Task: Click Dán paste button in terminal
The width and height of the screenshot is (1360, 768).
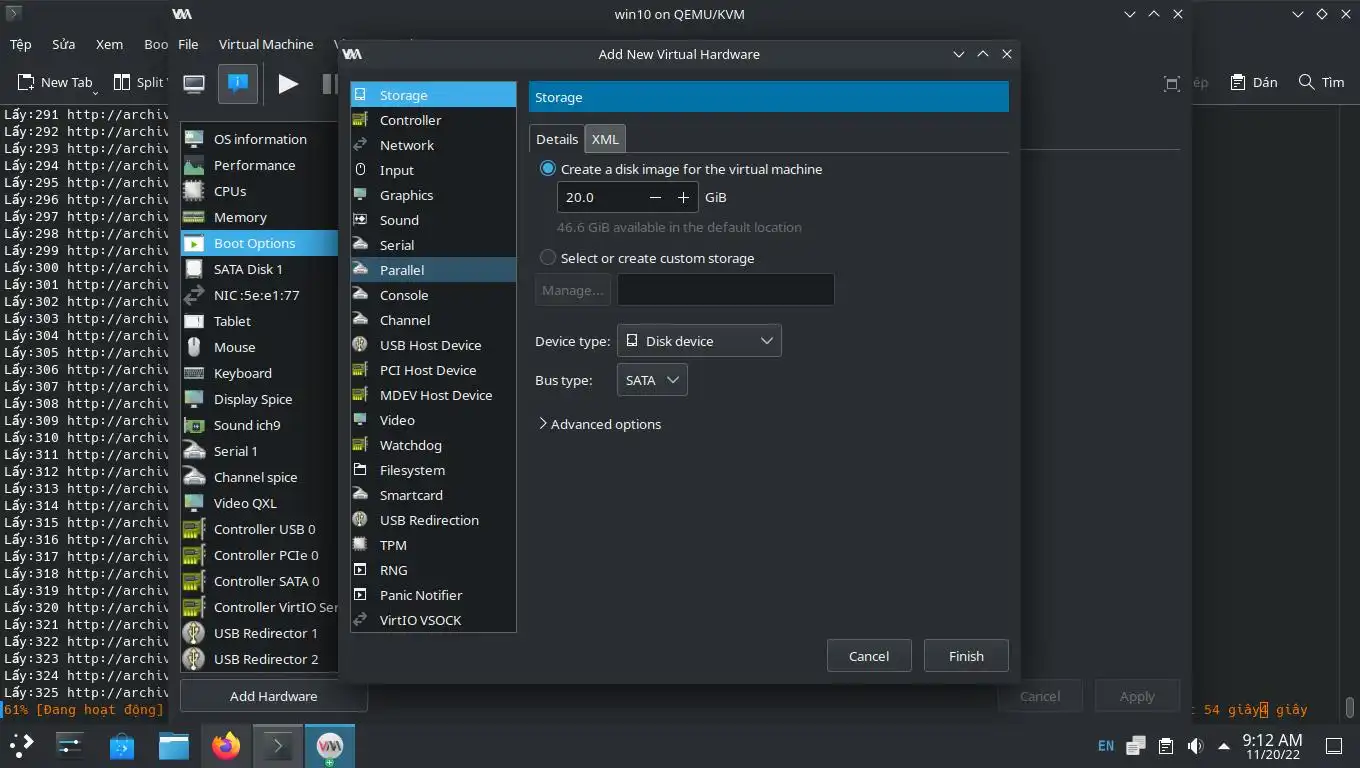Action: coord(1254,82)
